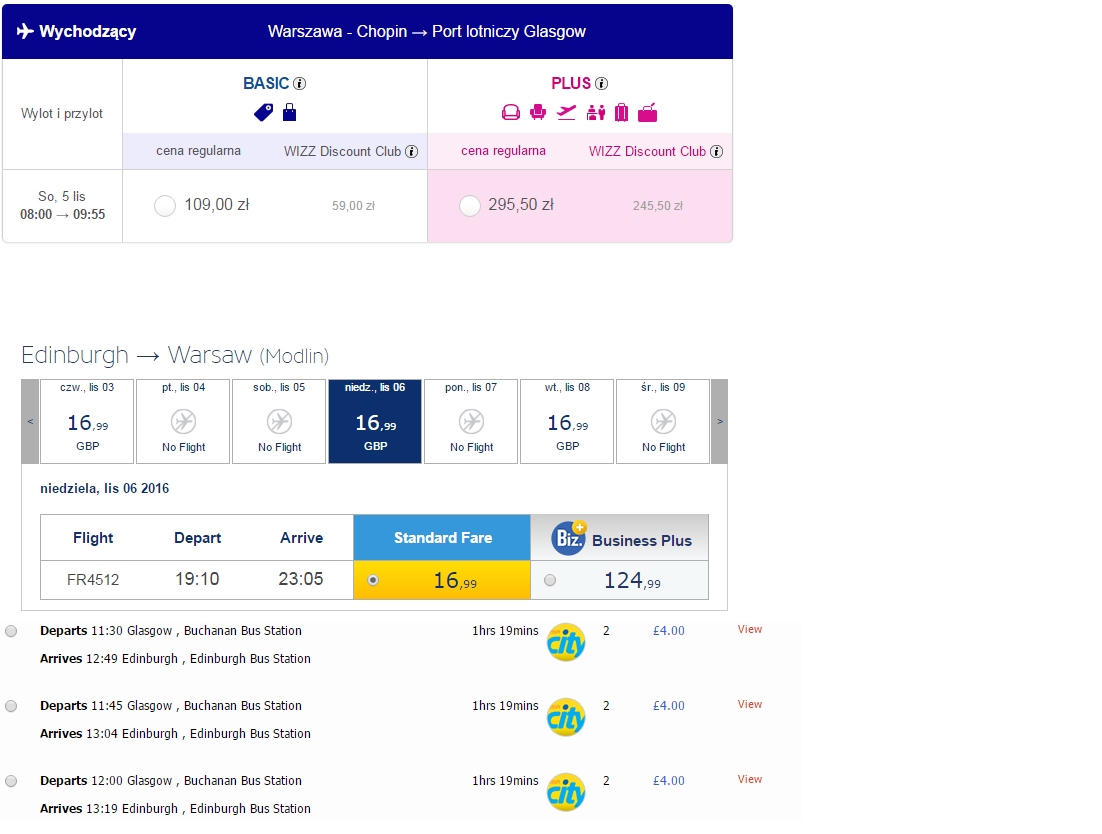The image size is (1102, 834).
Task: Click the BASIC fare heading
Action: click(x=266, y=84)
